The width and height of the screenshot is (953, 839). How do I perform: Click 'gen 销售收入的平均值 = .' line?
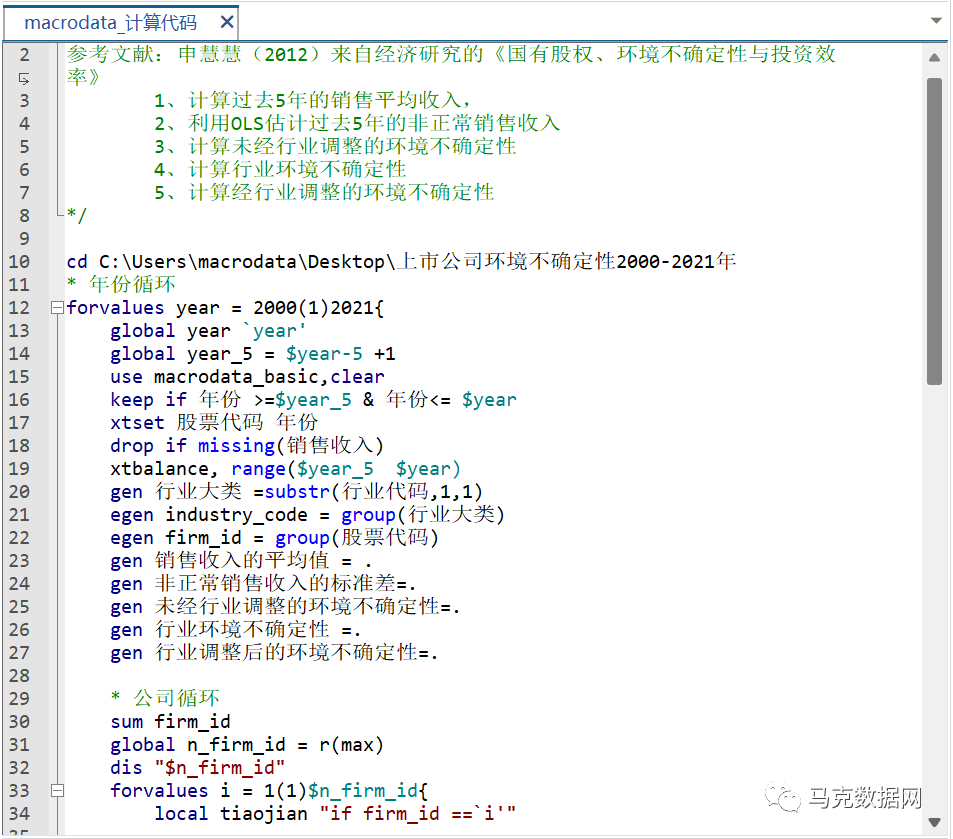pyautogui.click(x=241, y=561)
